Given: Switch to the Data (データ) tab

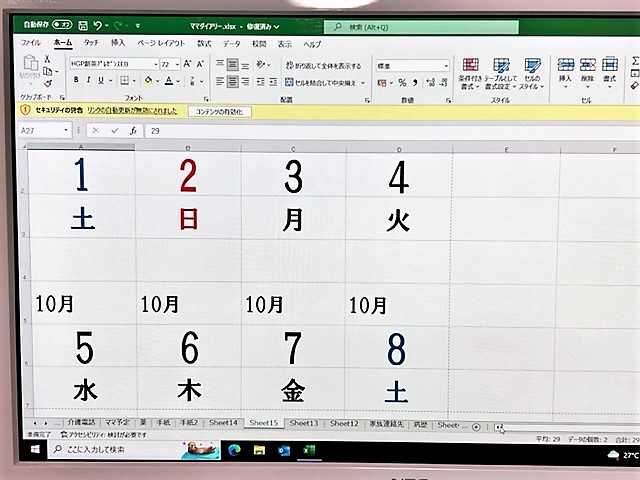Looking at the screenshot, I should (x=231, y=43).
